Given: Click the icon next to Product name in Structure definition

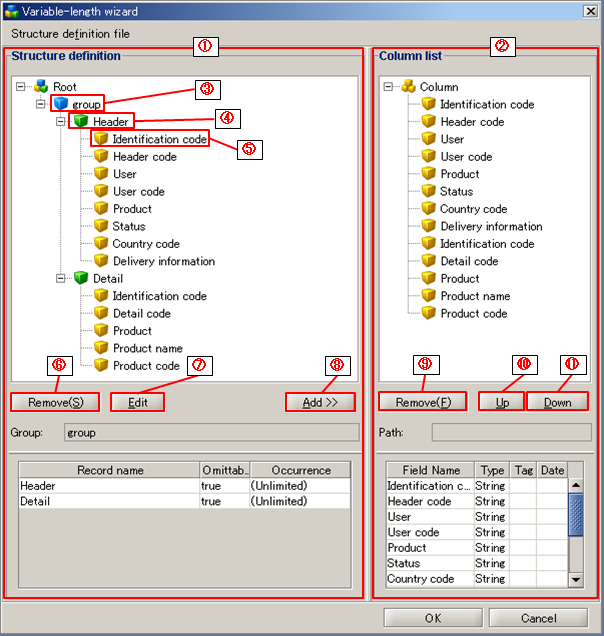Looking at the screenshot, I should coord(100,348).
